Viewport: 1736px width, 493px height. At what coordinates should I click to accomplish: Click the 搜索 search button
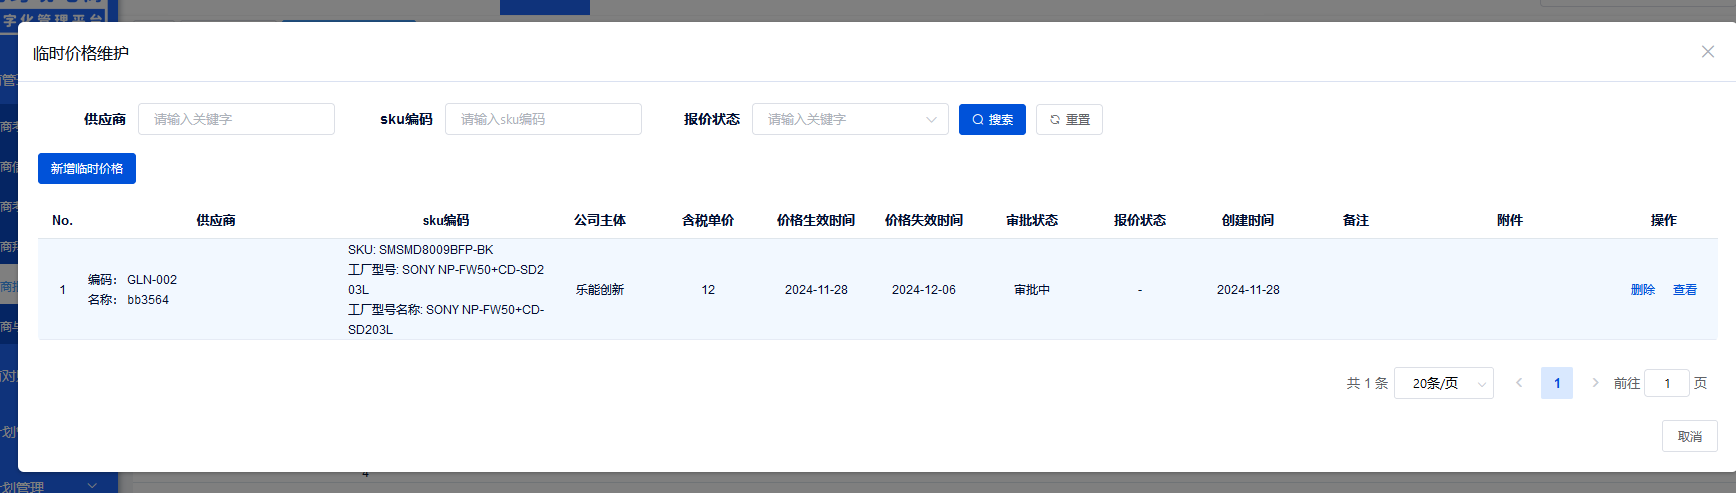pos(992,119)
